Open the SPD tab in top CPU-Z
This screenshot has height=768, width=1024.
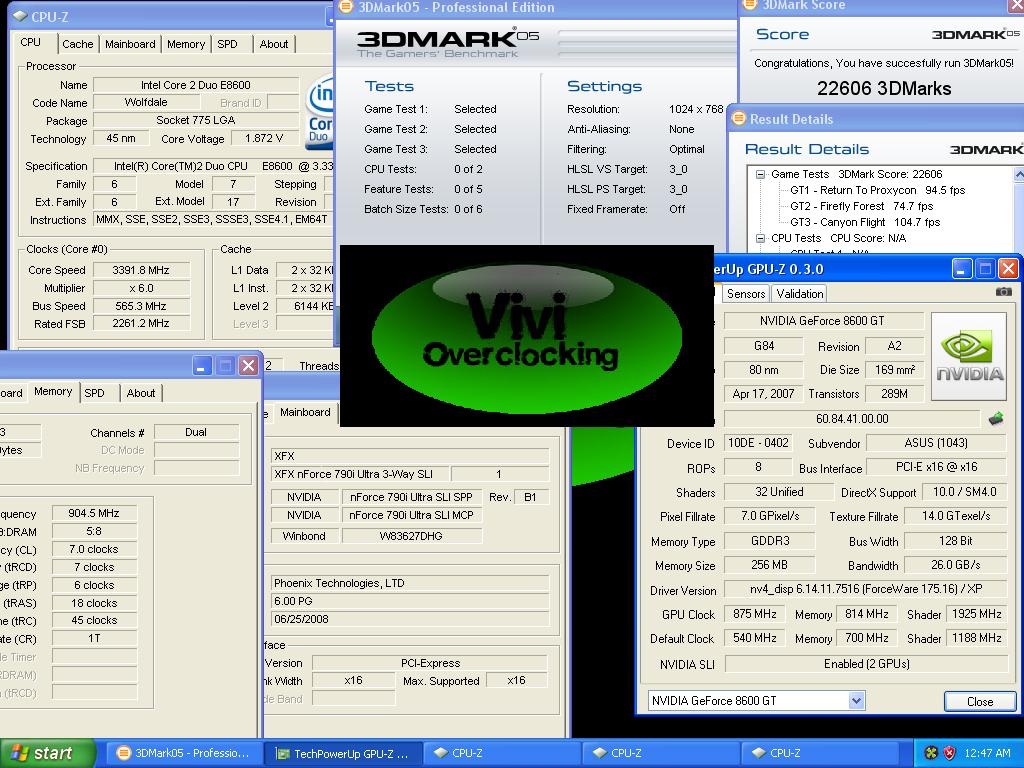[227, 44]
